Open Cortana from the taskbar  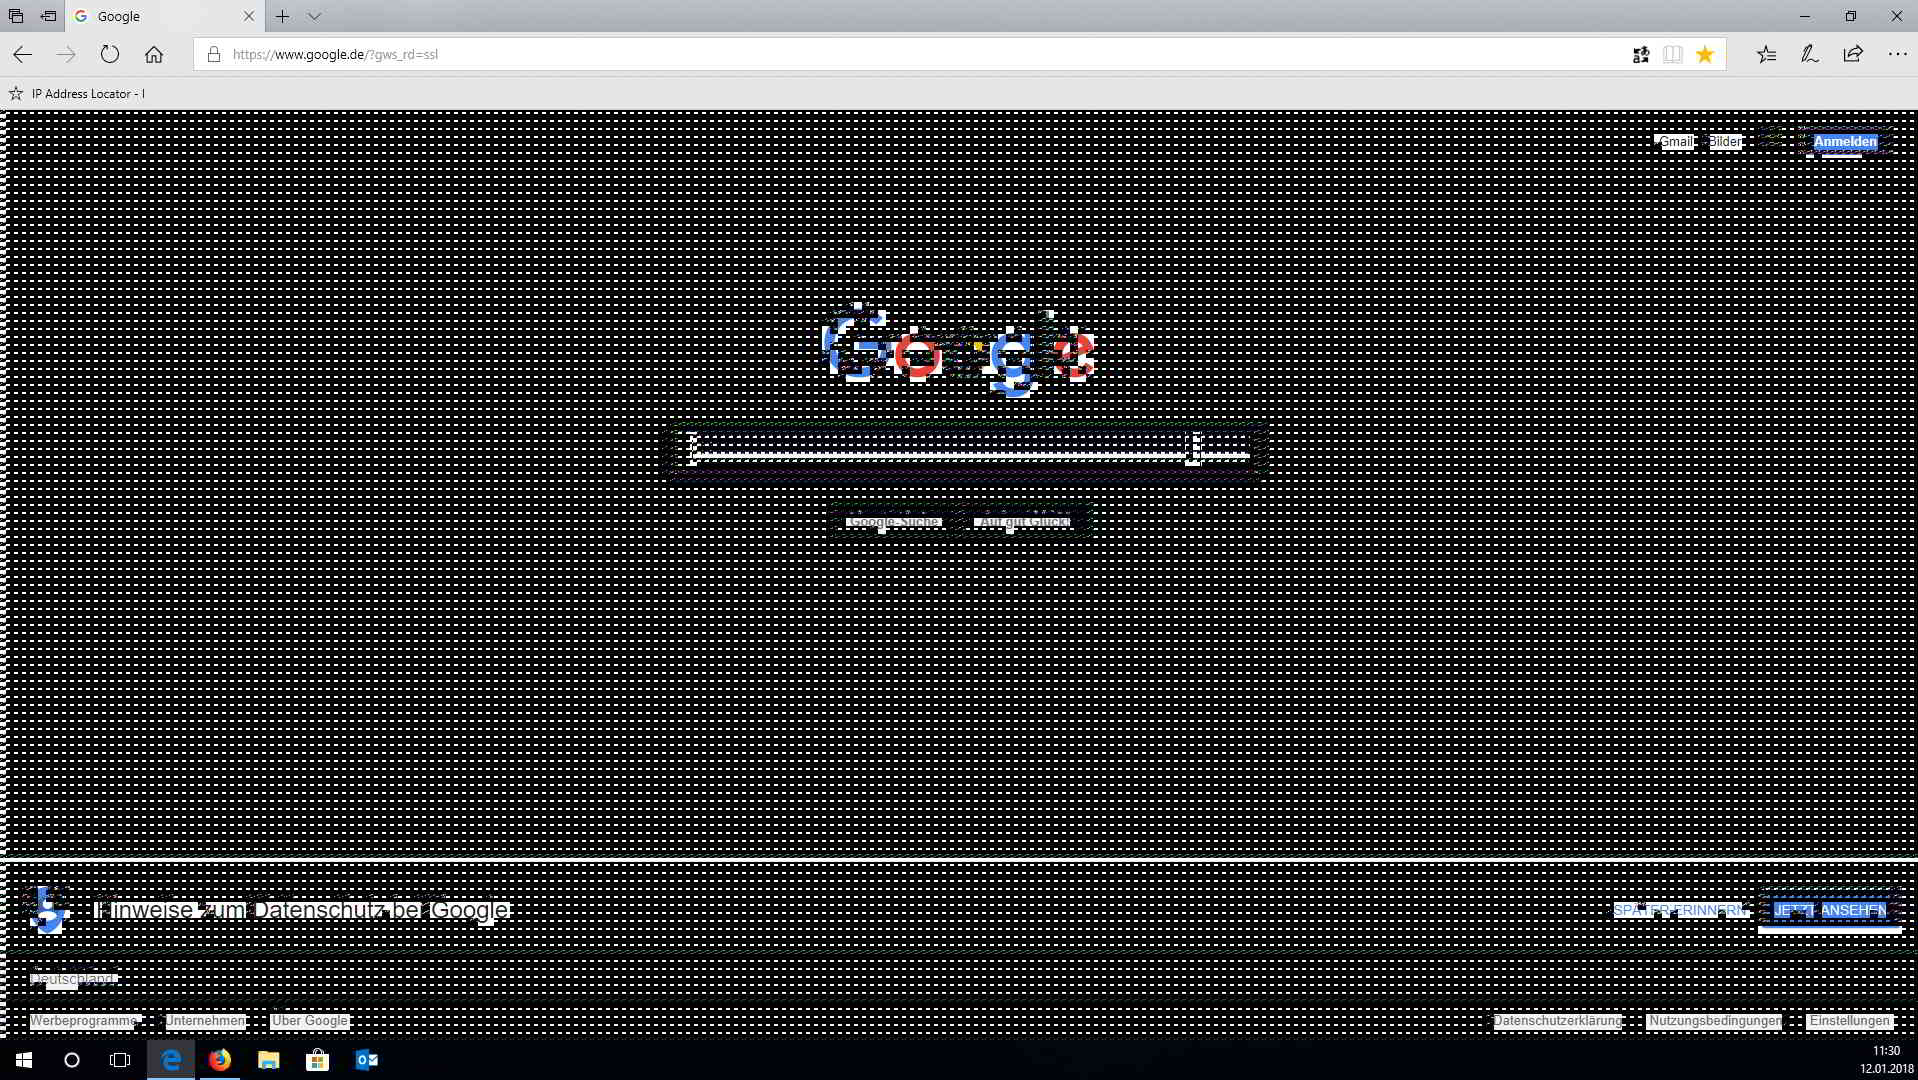(x=72, y=1060)
